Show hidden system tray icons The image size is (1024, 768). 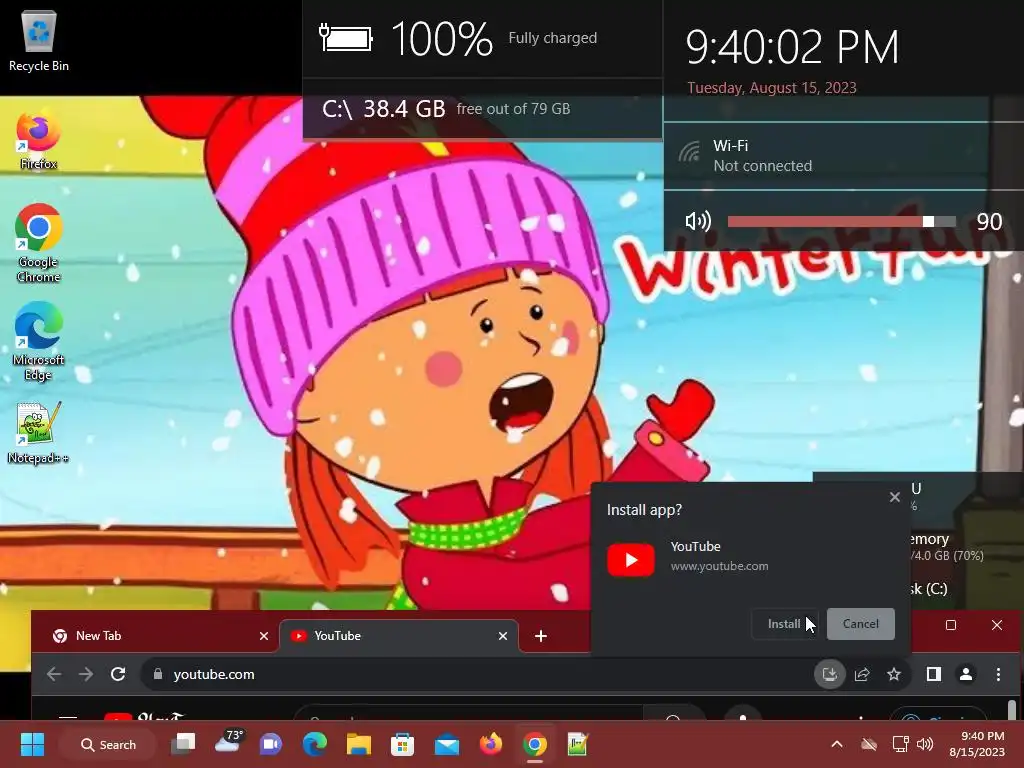coord(837,744)
